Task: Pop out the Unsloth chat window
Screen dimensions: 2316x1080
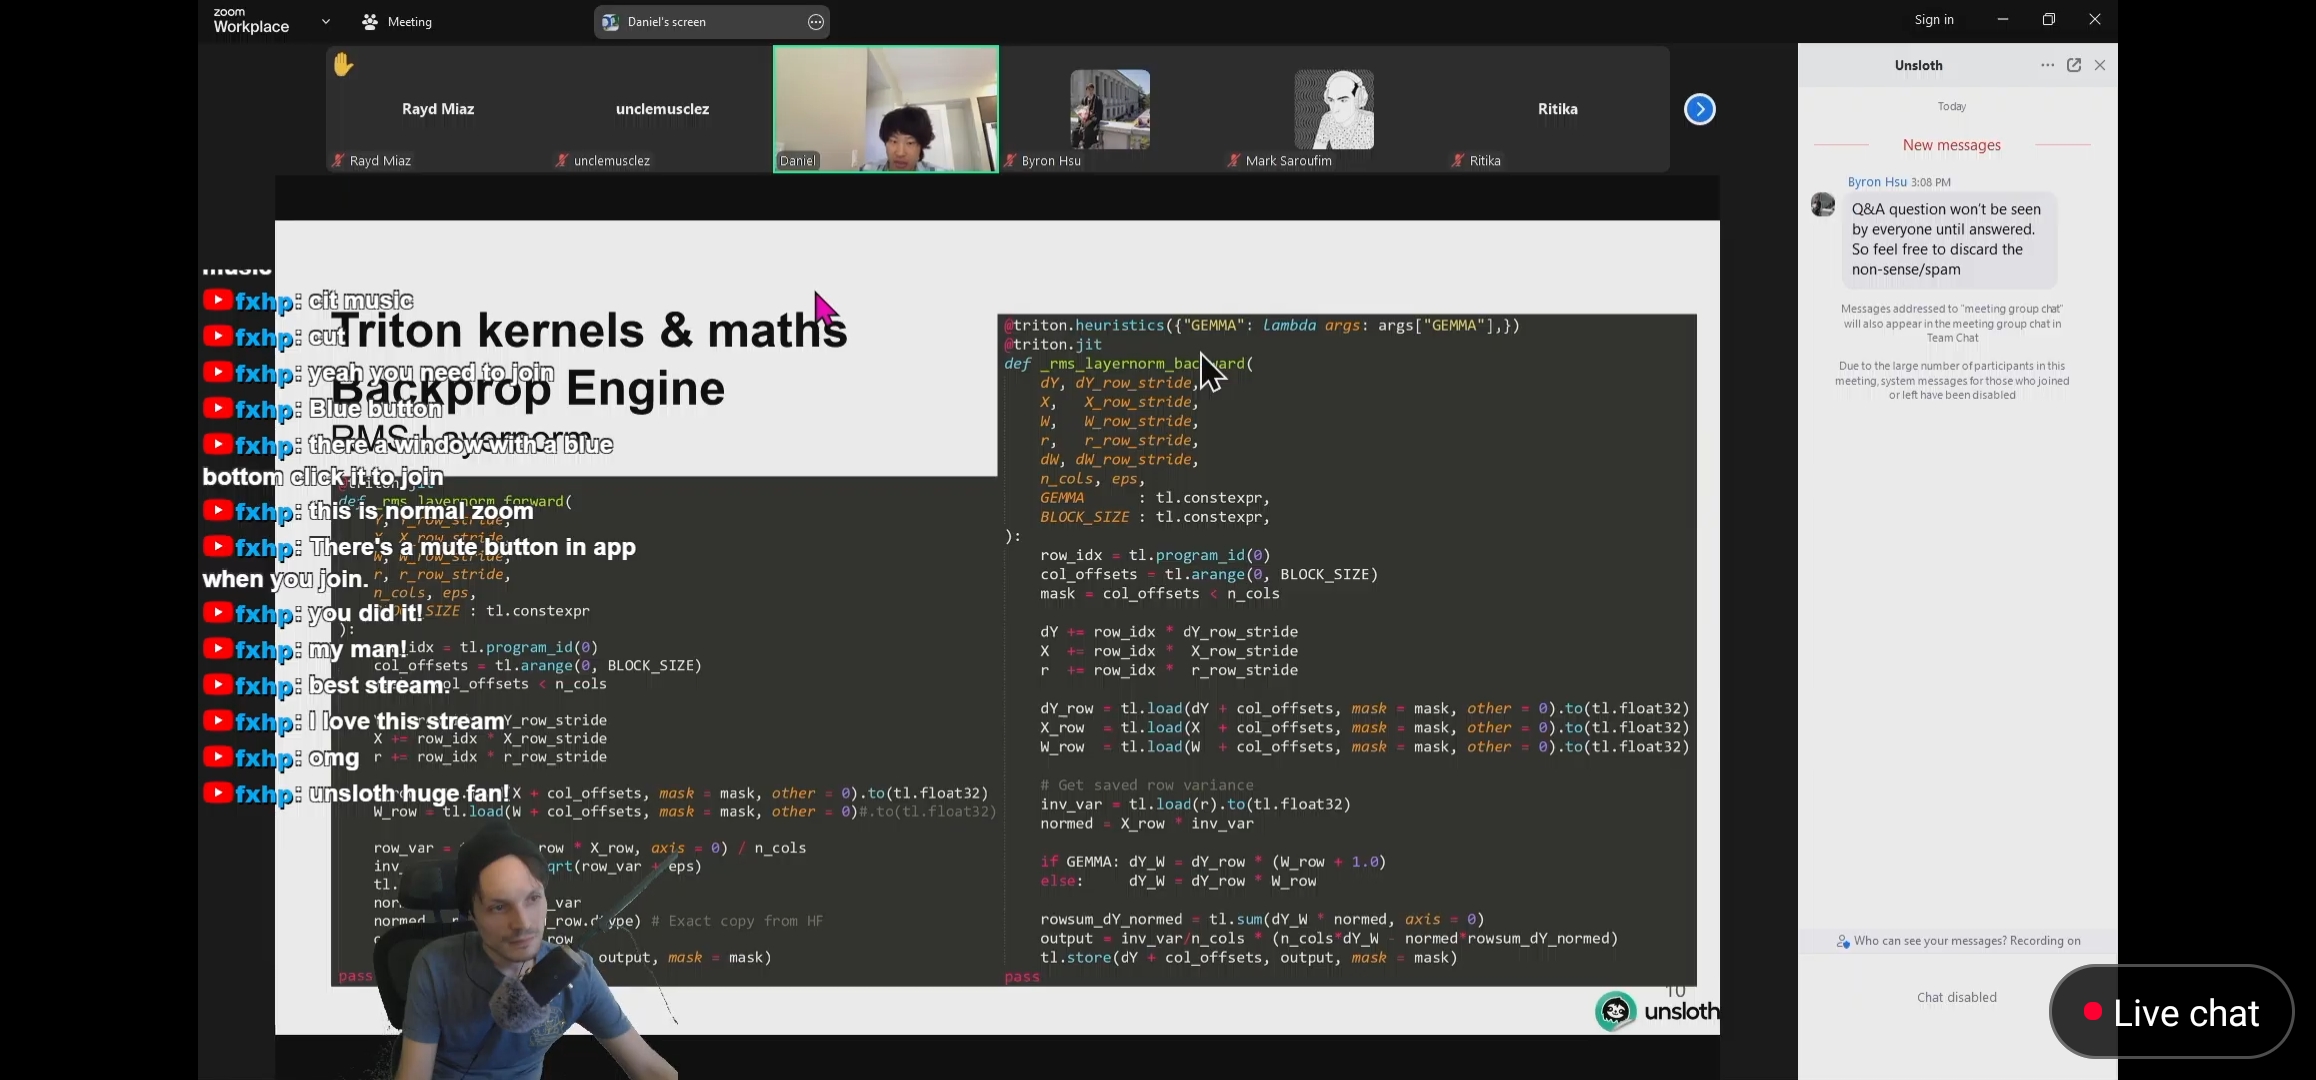Action: [2074, 65]
